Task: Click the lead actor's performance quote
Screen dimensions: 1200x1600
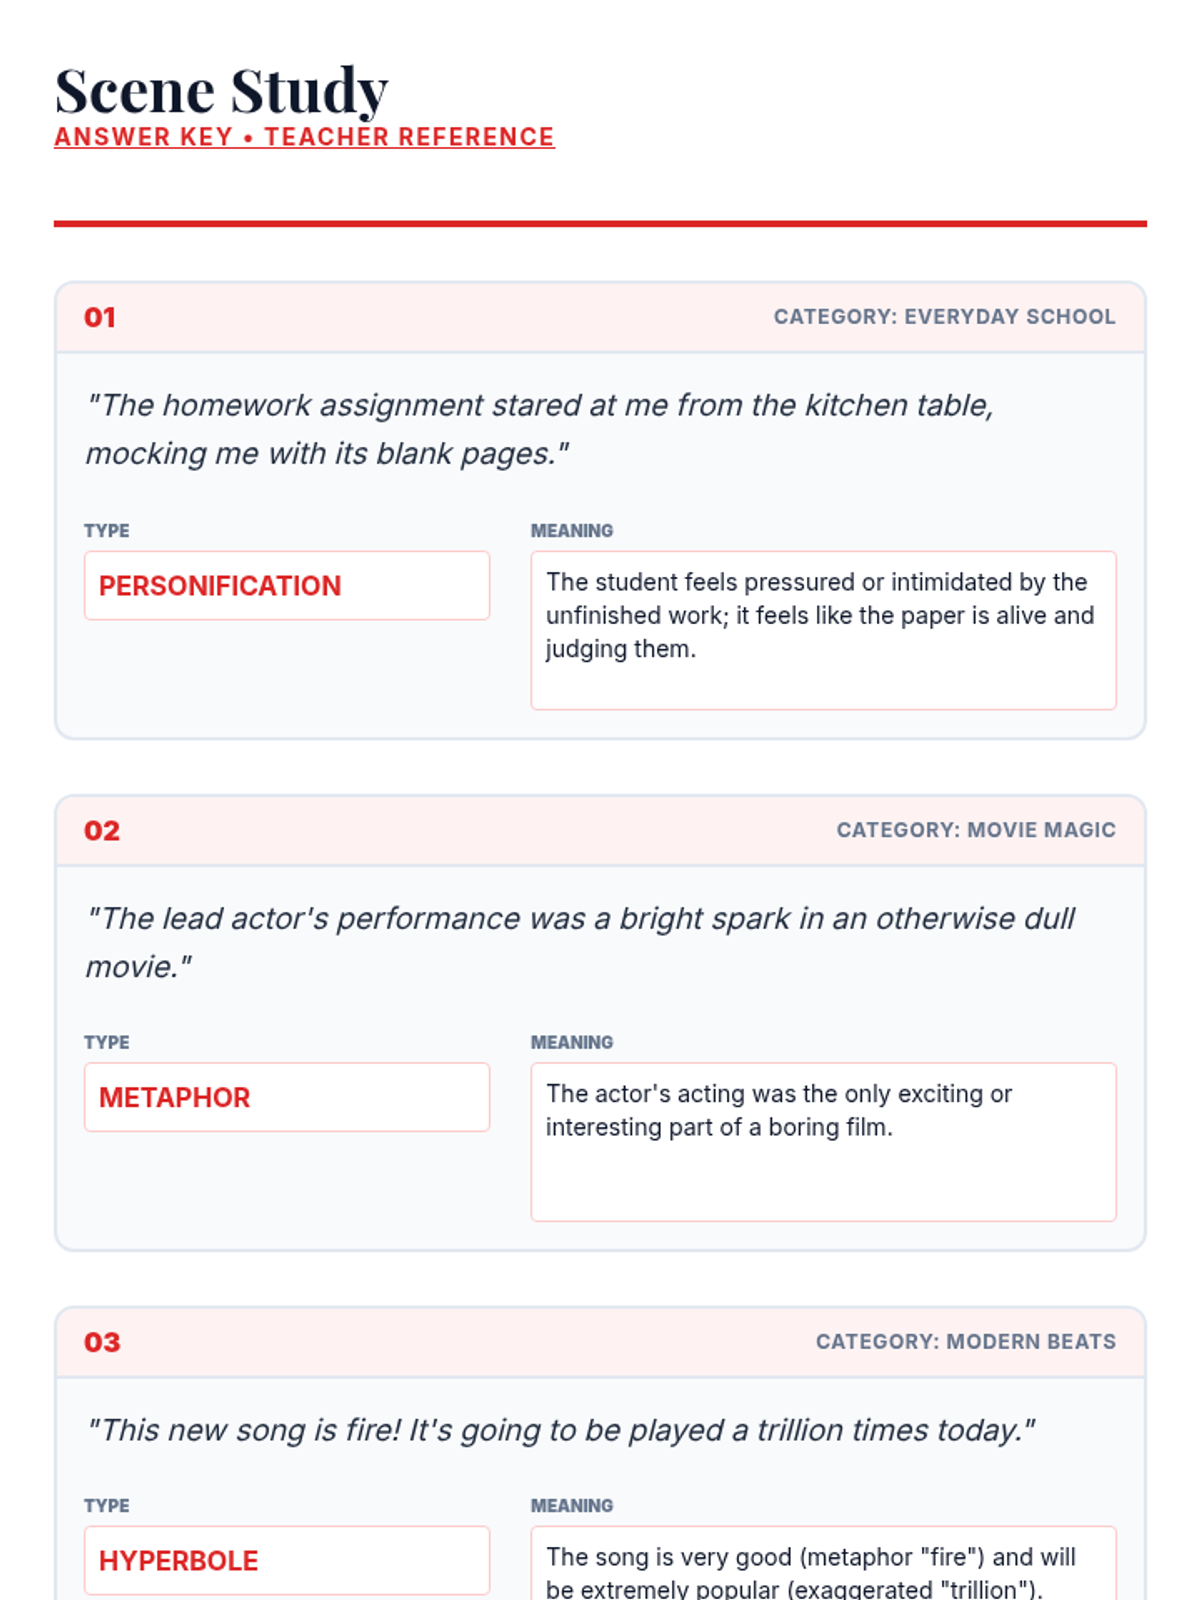Action: tap(580, 942)
